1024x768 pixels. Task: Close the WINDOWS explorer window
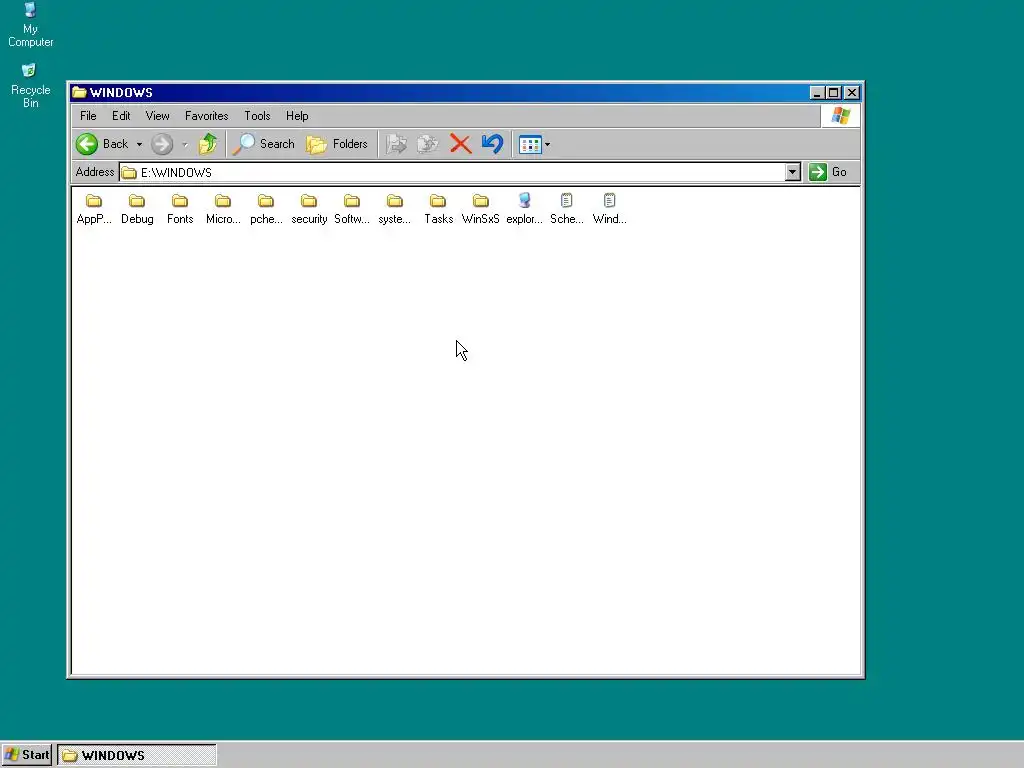click(x=852, y=93)
